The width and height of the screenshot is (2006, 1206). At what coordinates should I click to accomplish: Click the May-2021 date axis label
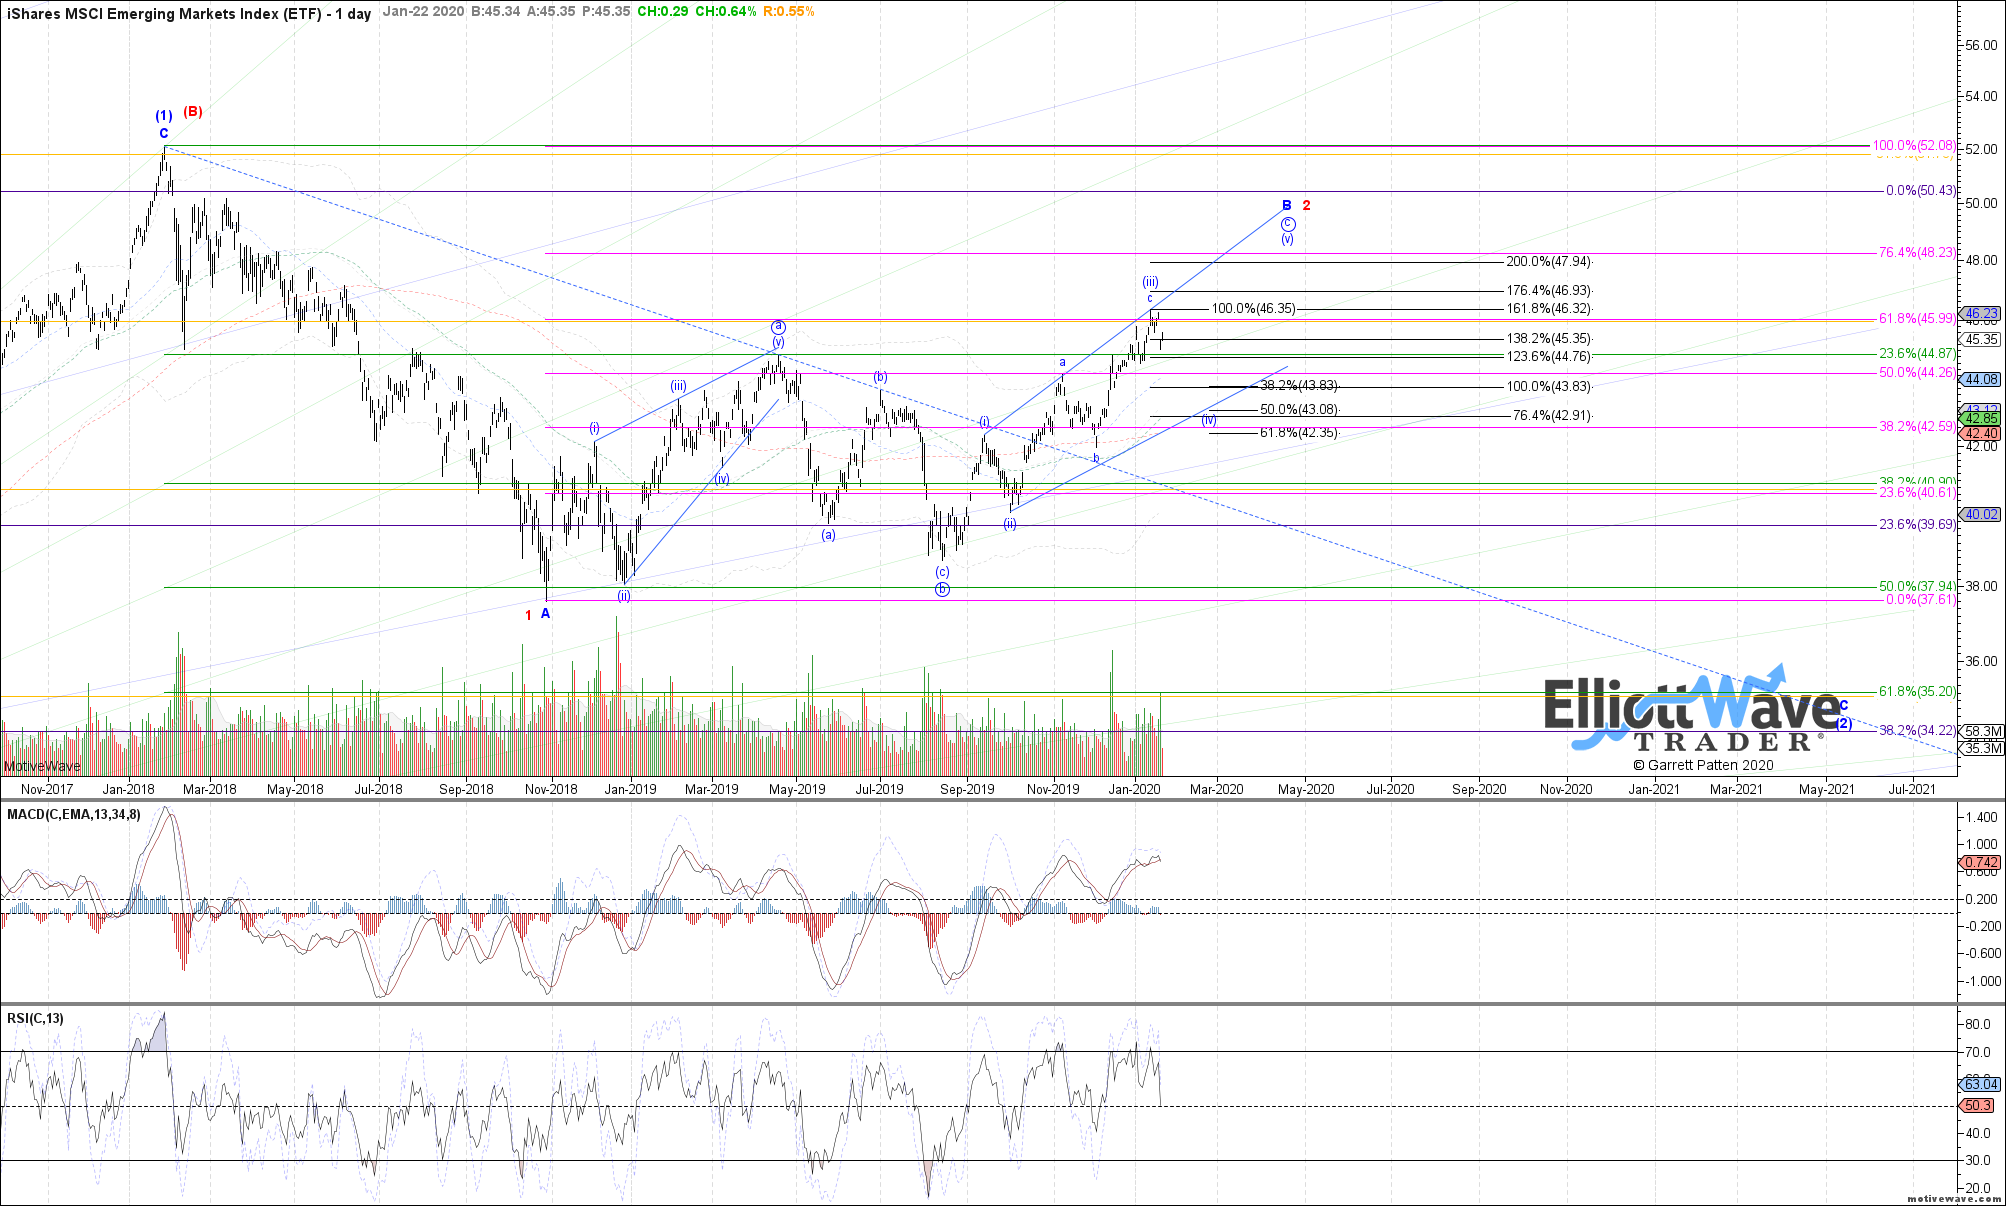[1826, 789]
